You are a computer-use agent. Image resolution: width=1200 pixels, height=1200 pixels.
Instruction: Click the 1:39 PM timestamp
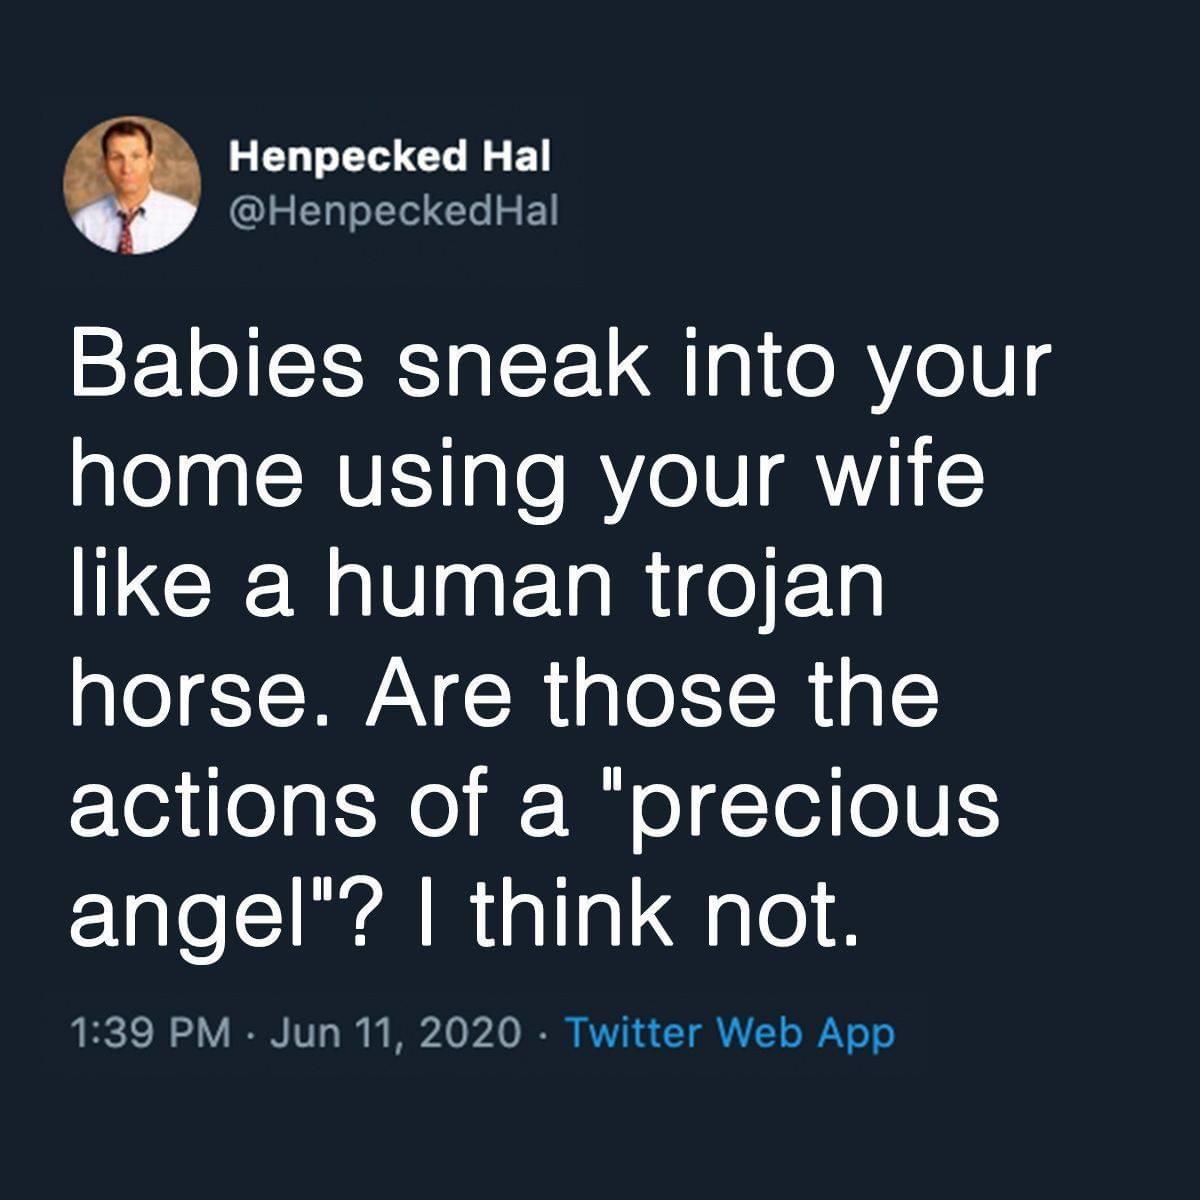[x=151, y=1032]
